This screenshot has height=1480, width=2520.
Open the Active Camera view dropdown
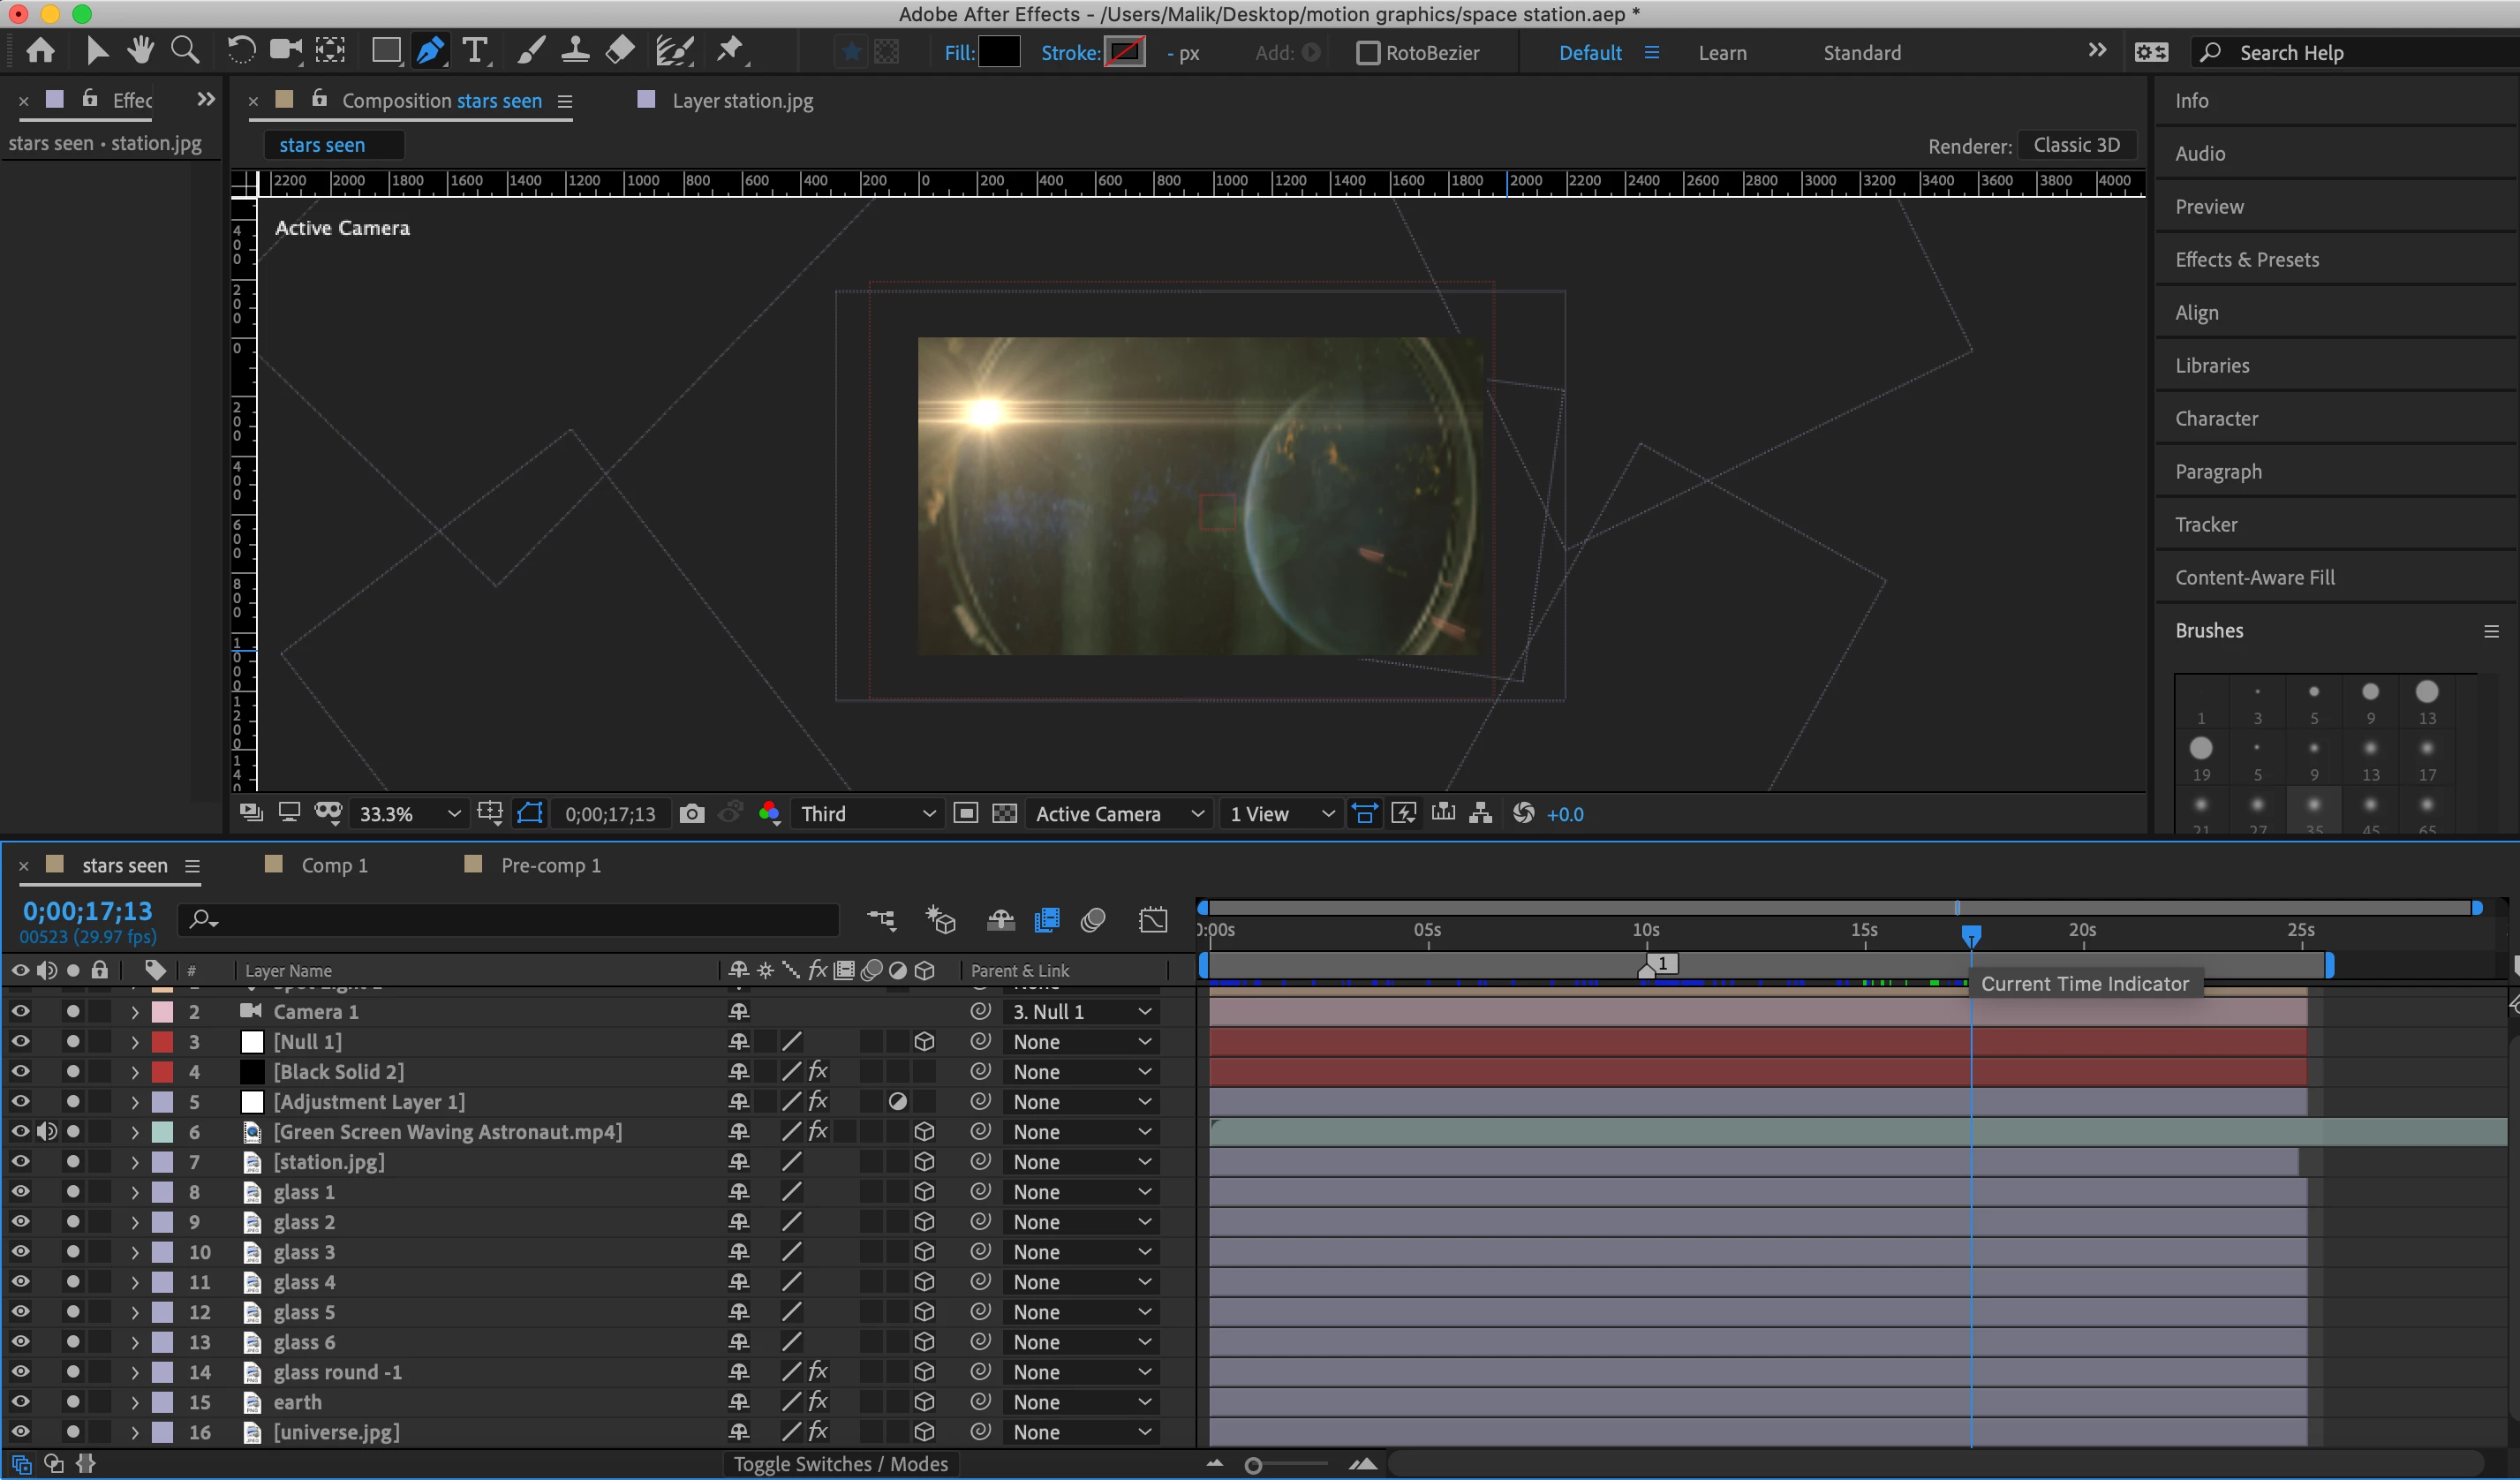1118,814
